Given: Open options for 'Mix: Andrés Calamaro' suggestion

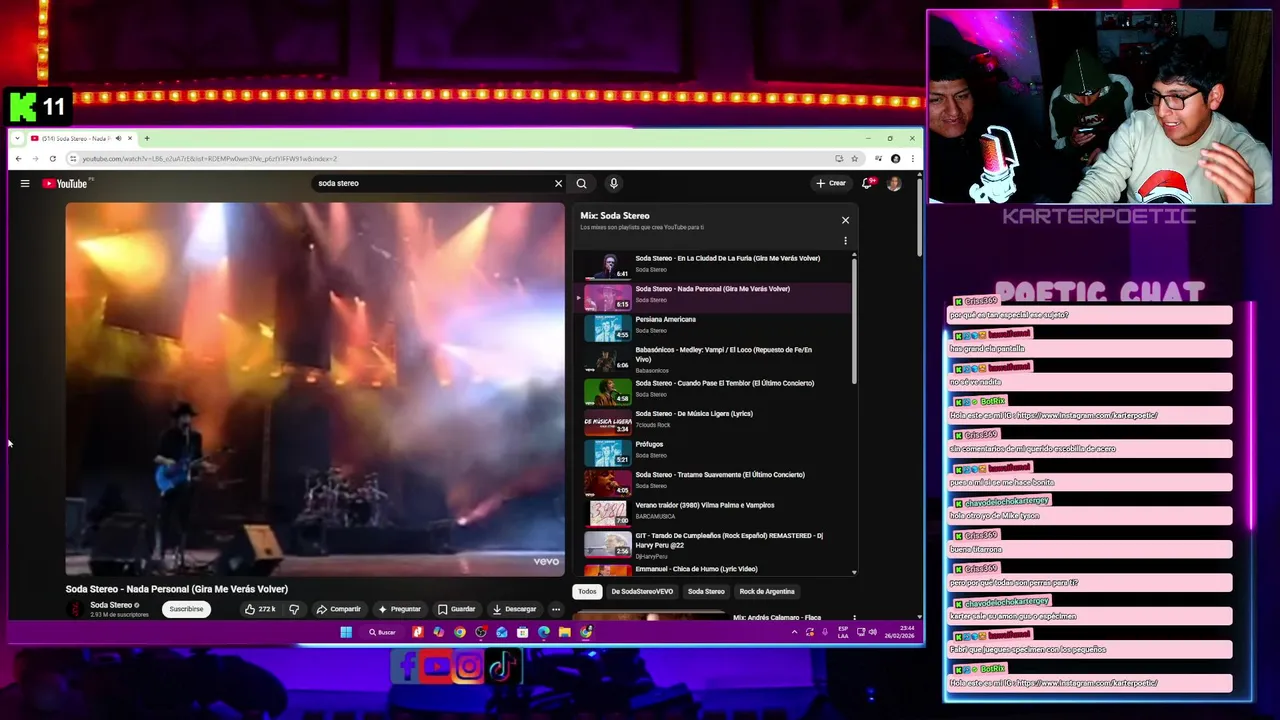Looking at the screenshot, I should [854, 618].
